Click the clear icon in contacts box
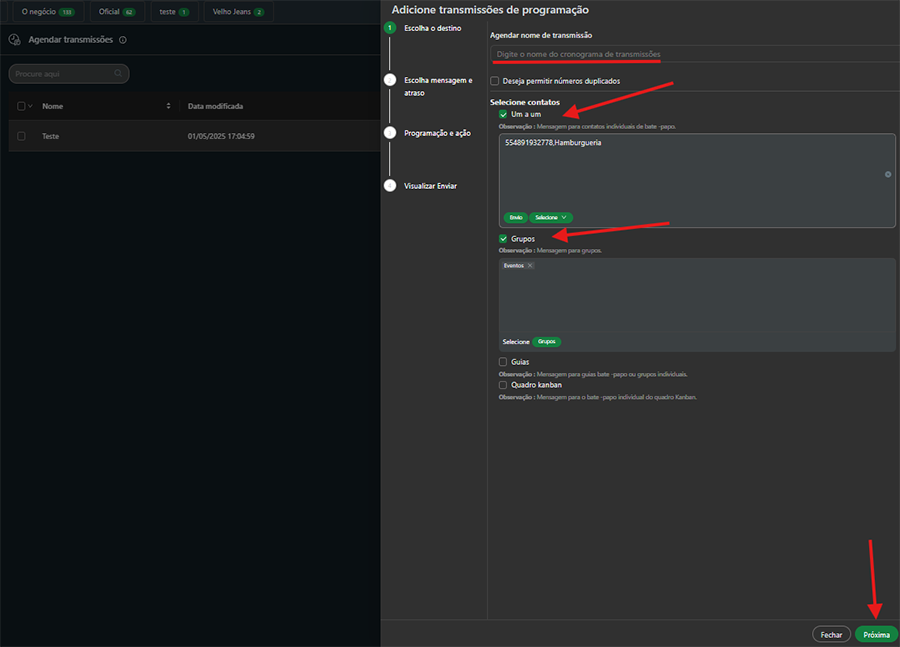 pos(888,174)
